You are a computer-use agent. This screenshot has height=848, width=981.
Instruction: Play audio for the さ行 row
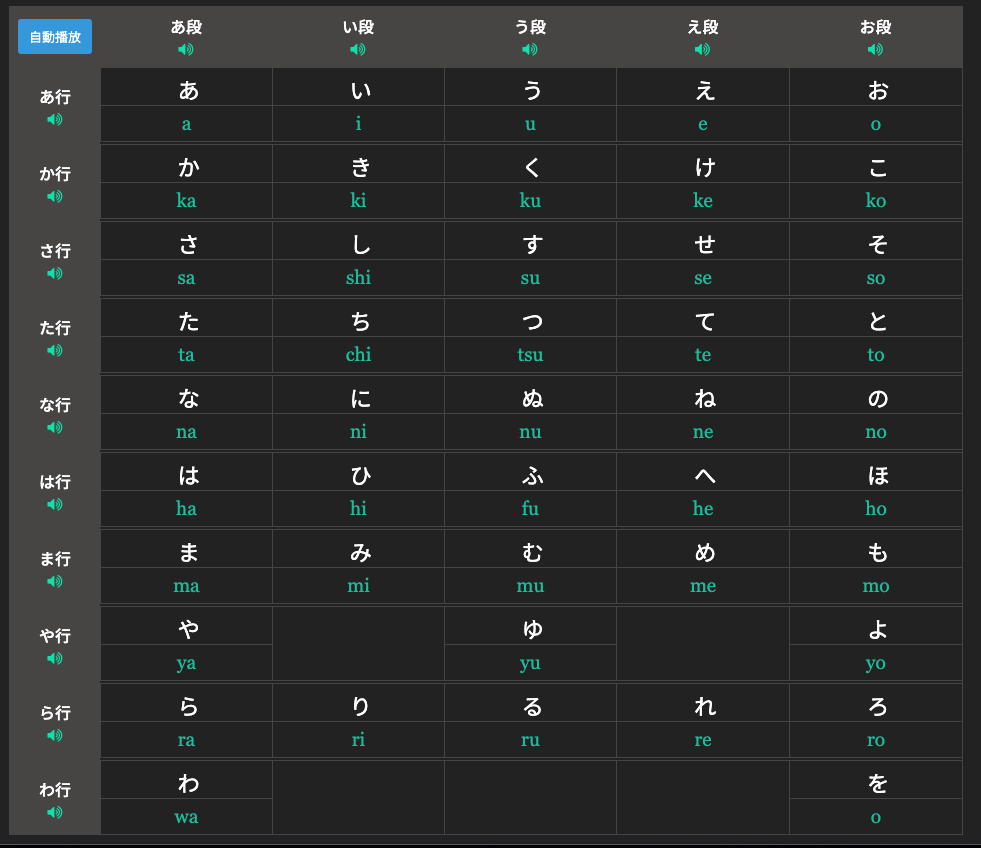[55, 273]
